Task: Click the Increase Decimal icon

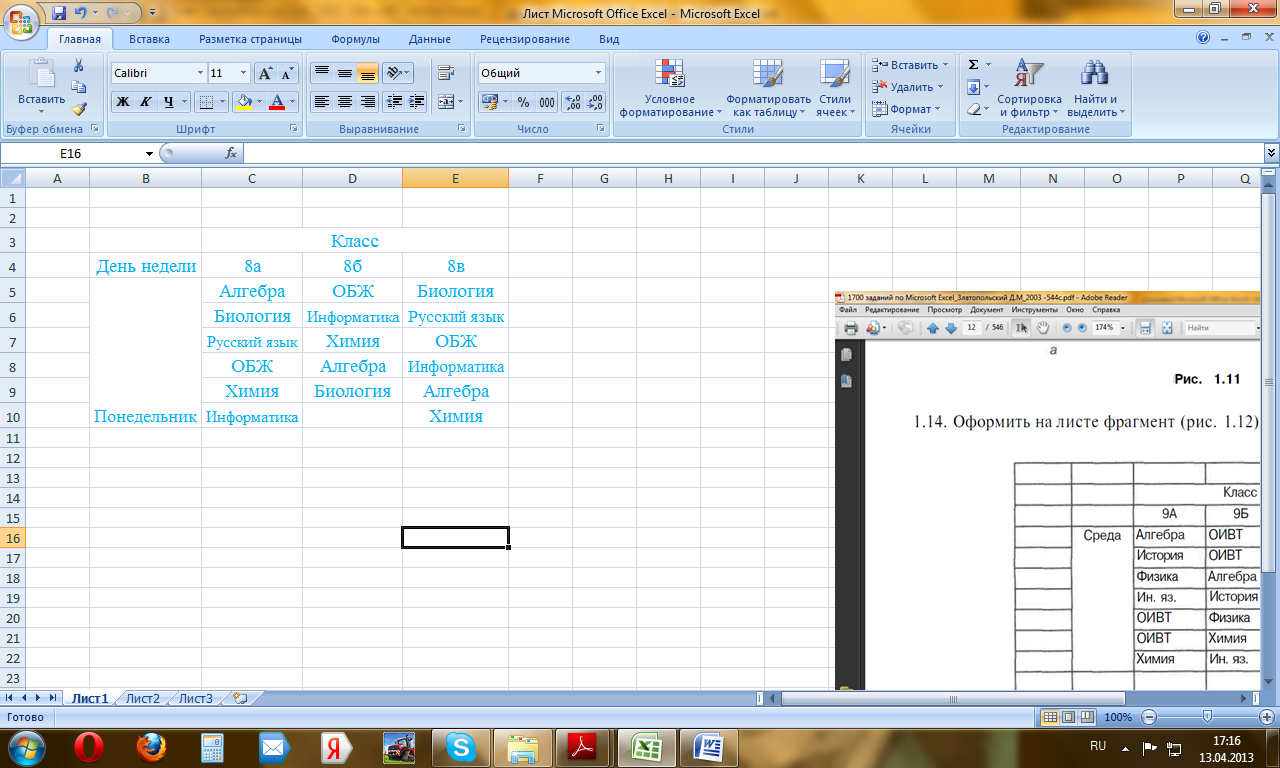Action: point(573,102)
